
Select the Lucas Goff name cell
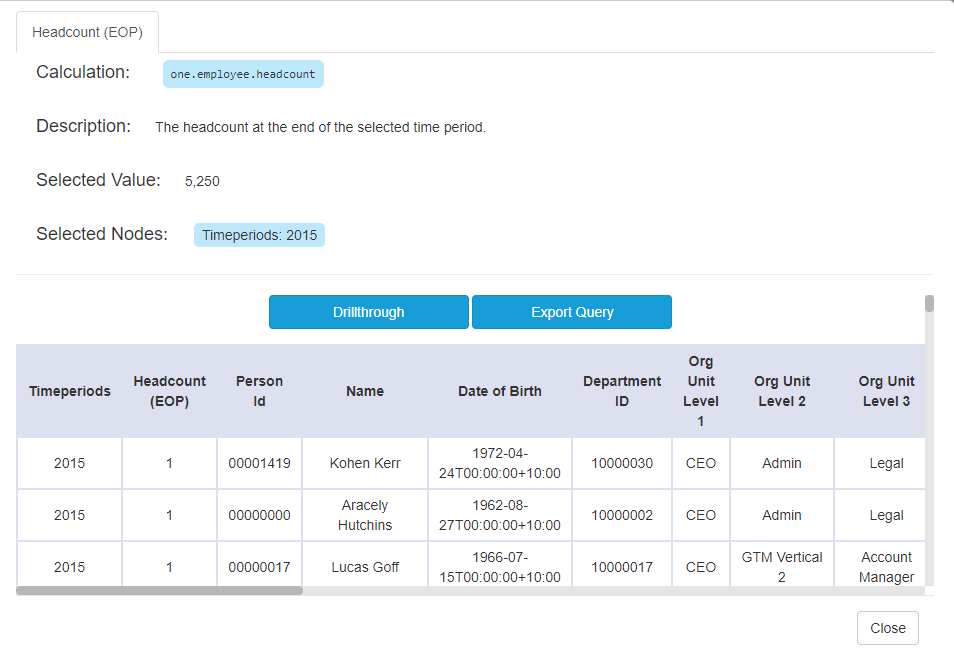tap(365, 567)
